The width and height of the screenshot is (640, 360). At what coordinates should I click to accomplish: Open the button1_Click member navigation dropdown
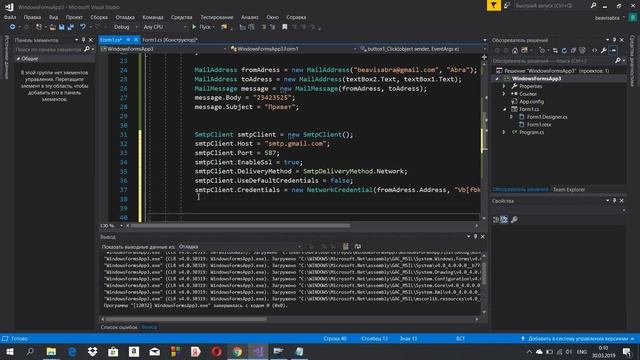point(420,49)
